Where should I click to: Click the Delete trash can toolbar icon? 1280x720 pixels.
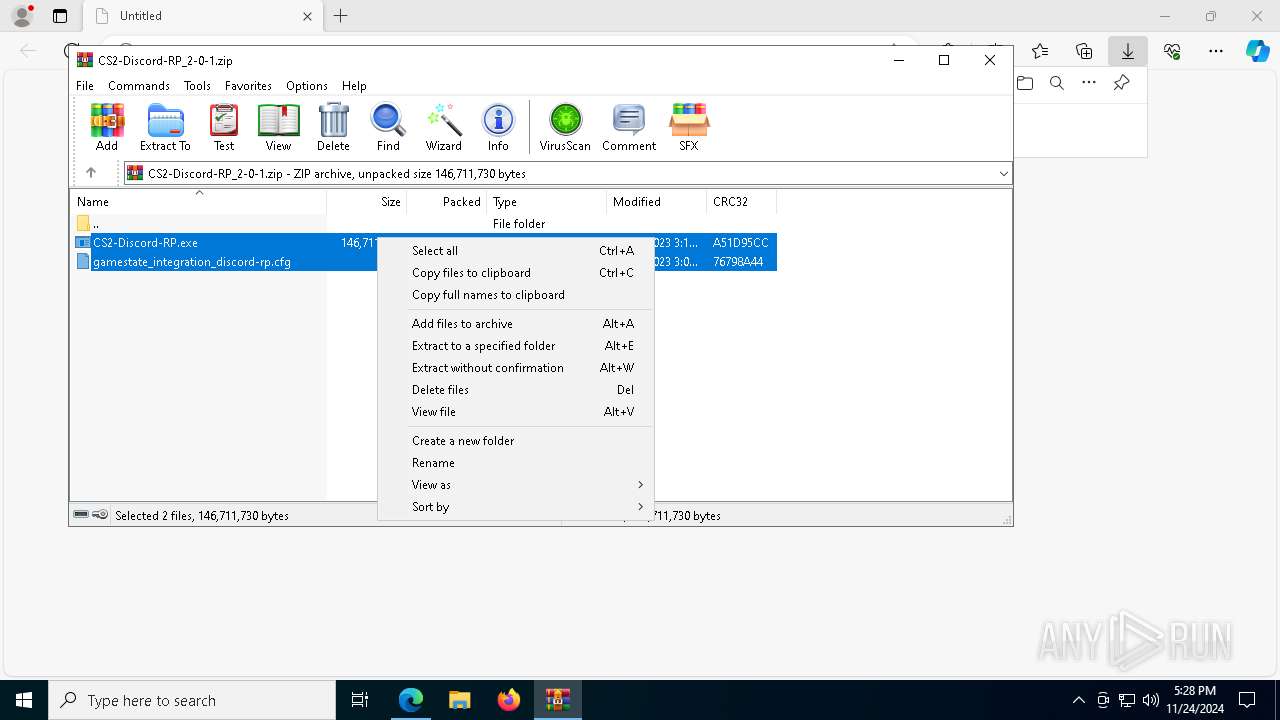333,127
